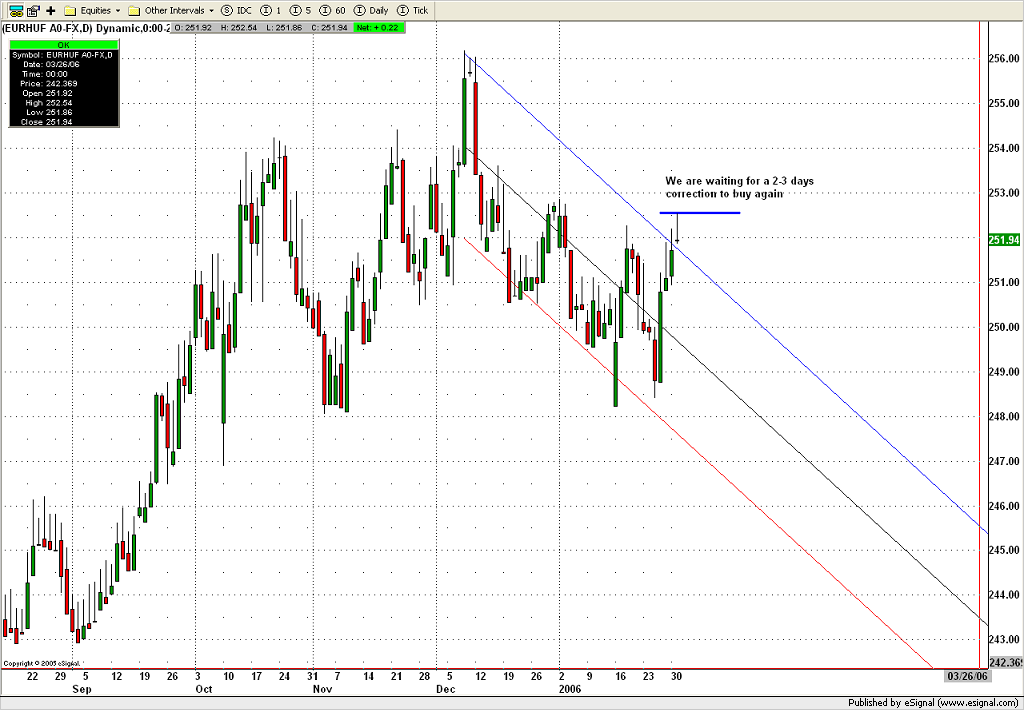Click the Equities folder icon
This screenshot has width=1024, height=710.
70,10
